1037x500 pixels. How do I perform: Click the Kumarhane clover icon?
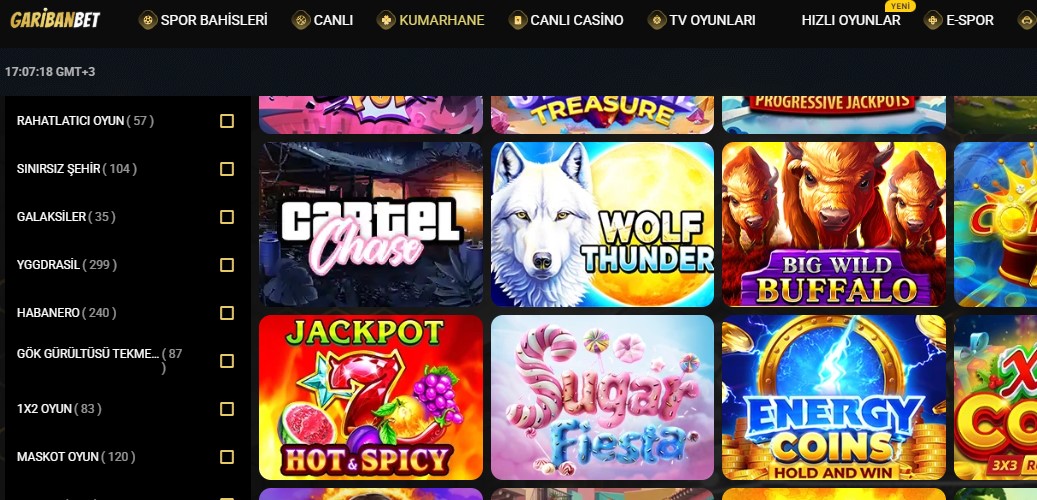coord(386,20)
